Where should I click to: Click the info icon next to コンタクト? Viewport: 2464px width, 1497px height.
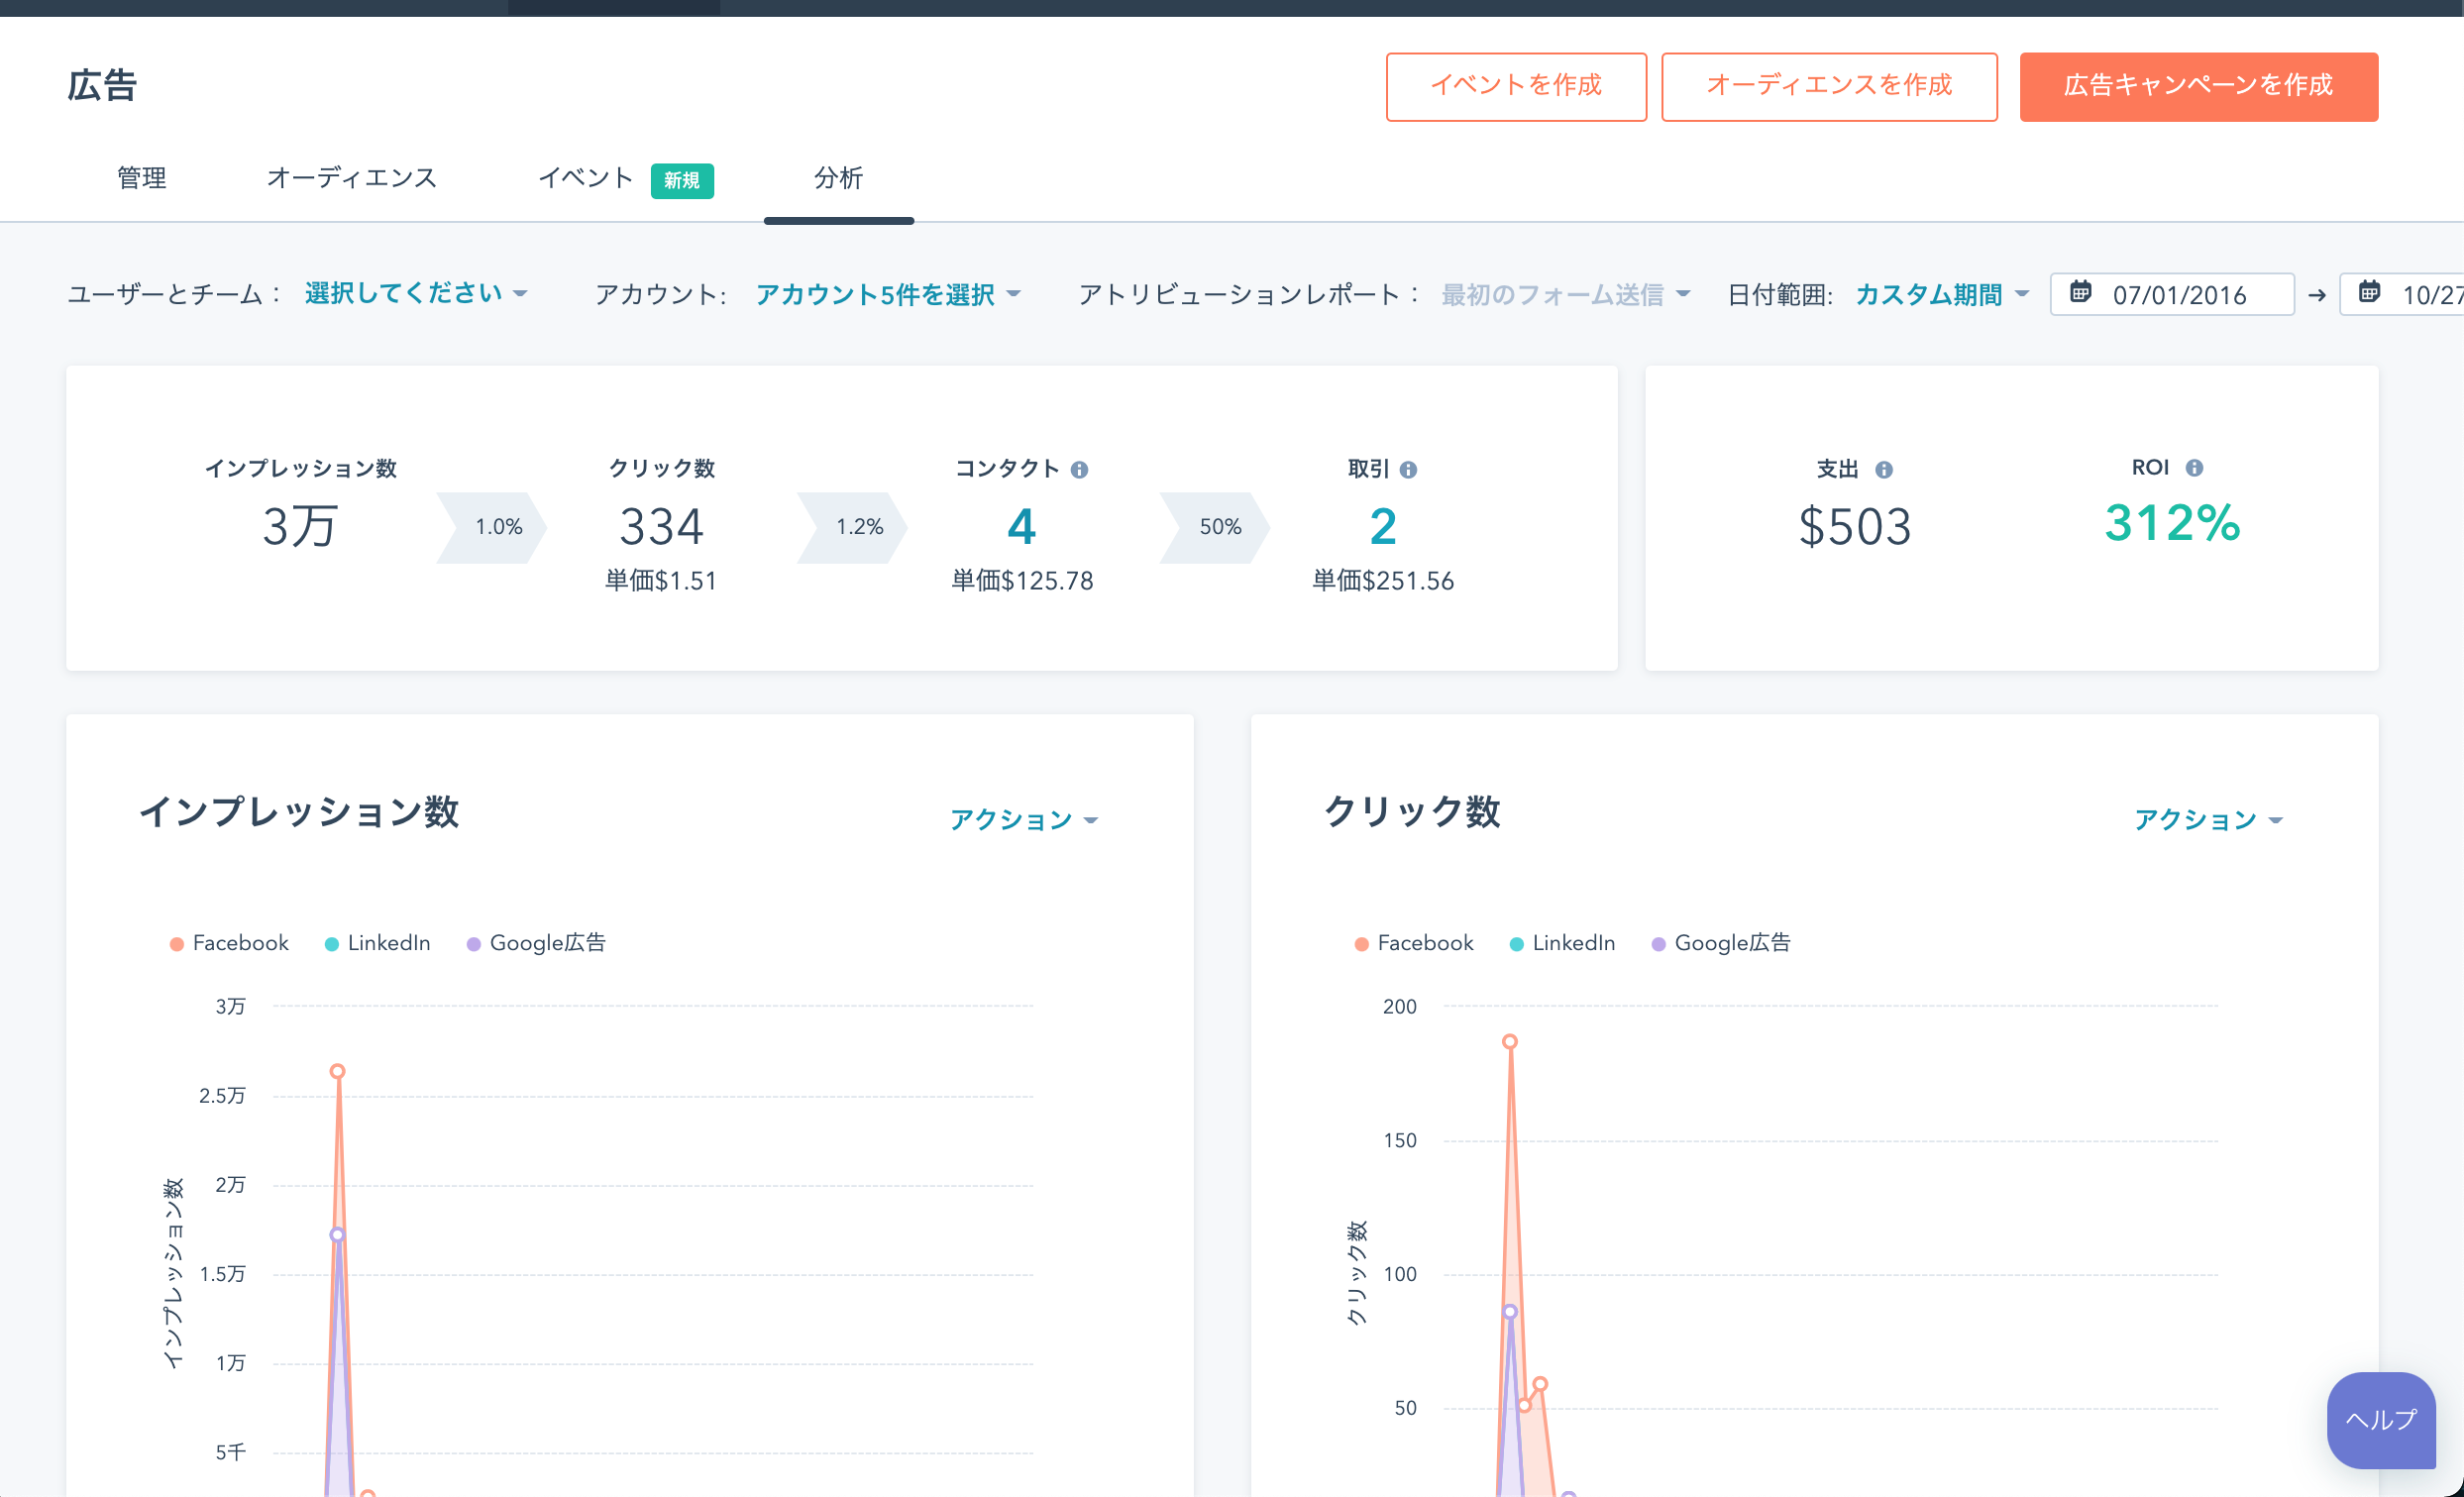point(1079,469)
